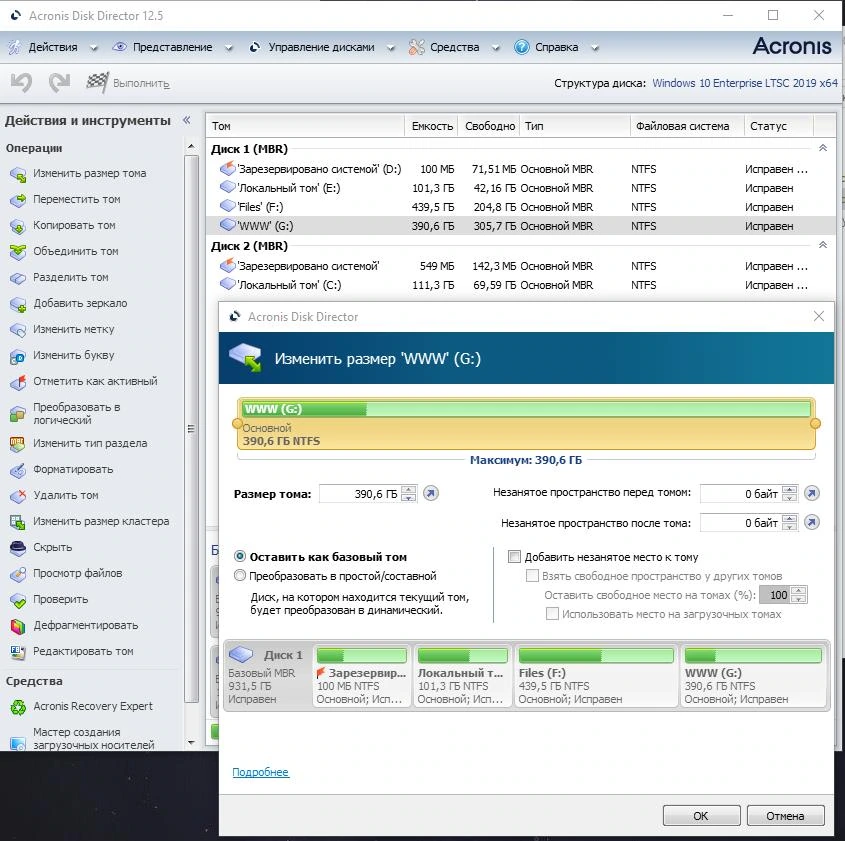Click the Browse files icon
Image resolution: width=845 pixels, height=841 pixels.
pos(18,574)
